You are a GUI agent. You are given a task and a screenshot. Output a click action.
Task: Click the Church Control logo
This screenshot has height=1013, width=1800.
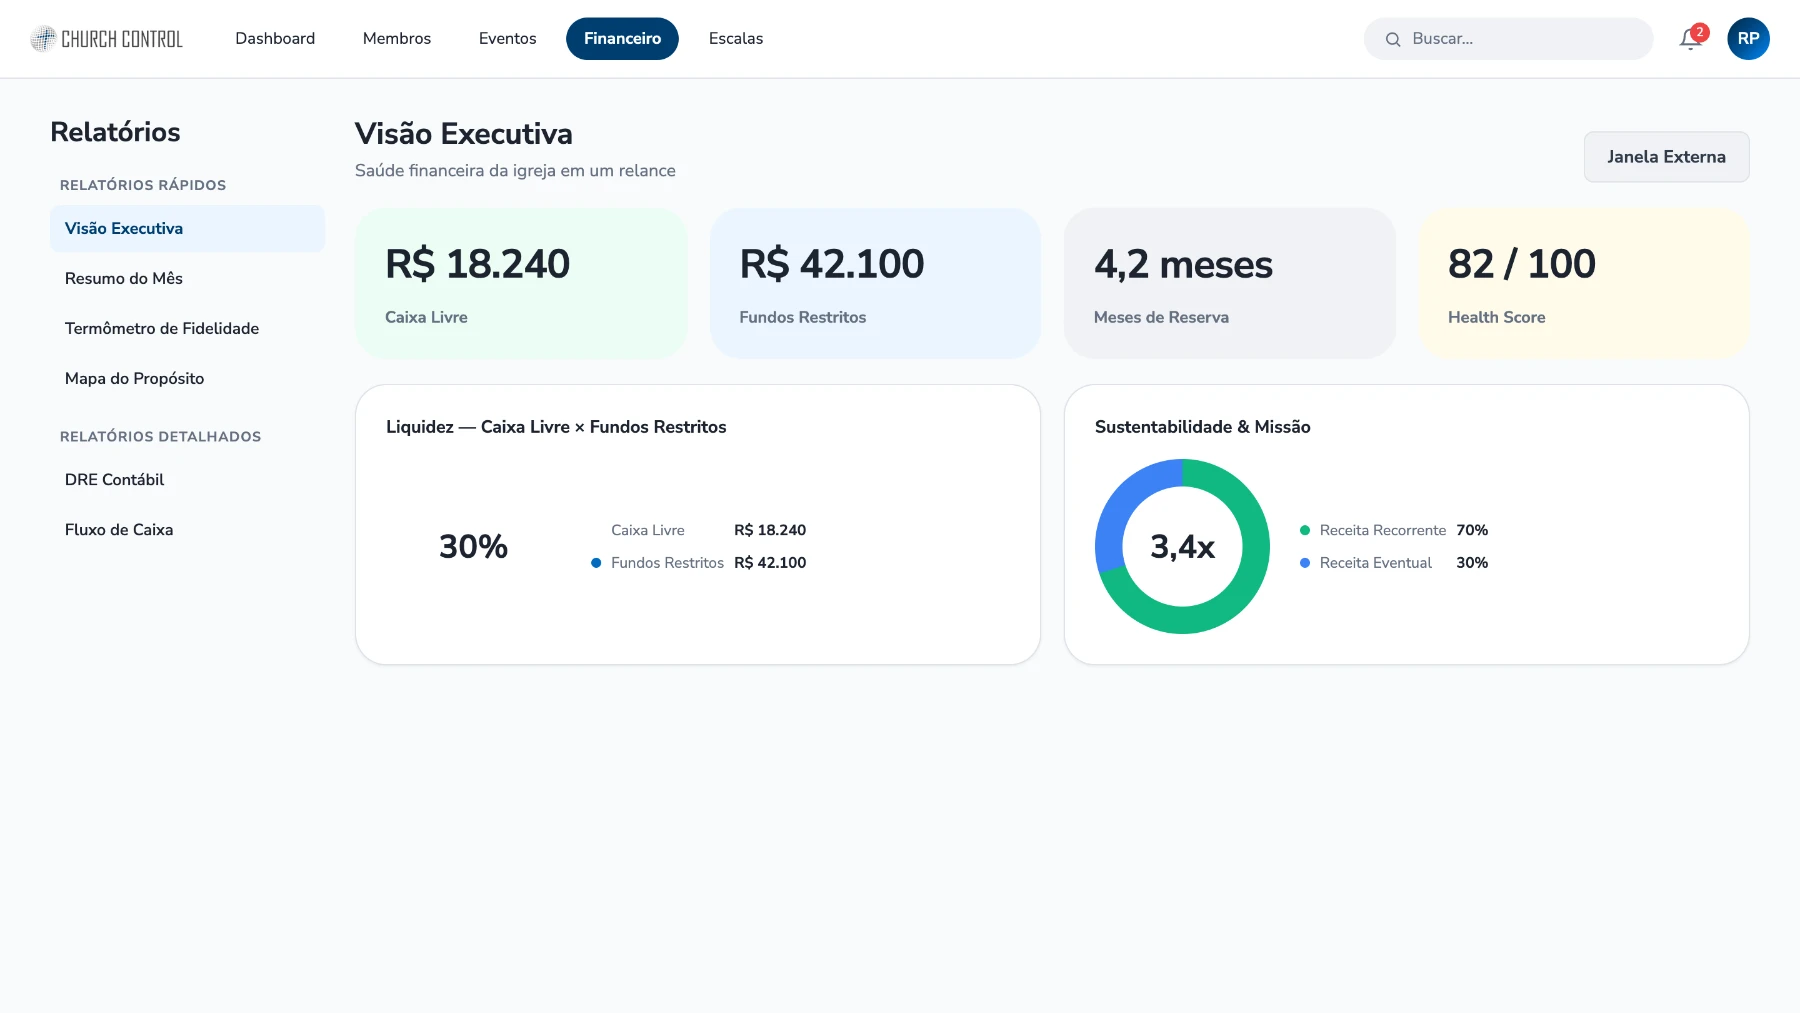tap(107, 39)
